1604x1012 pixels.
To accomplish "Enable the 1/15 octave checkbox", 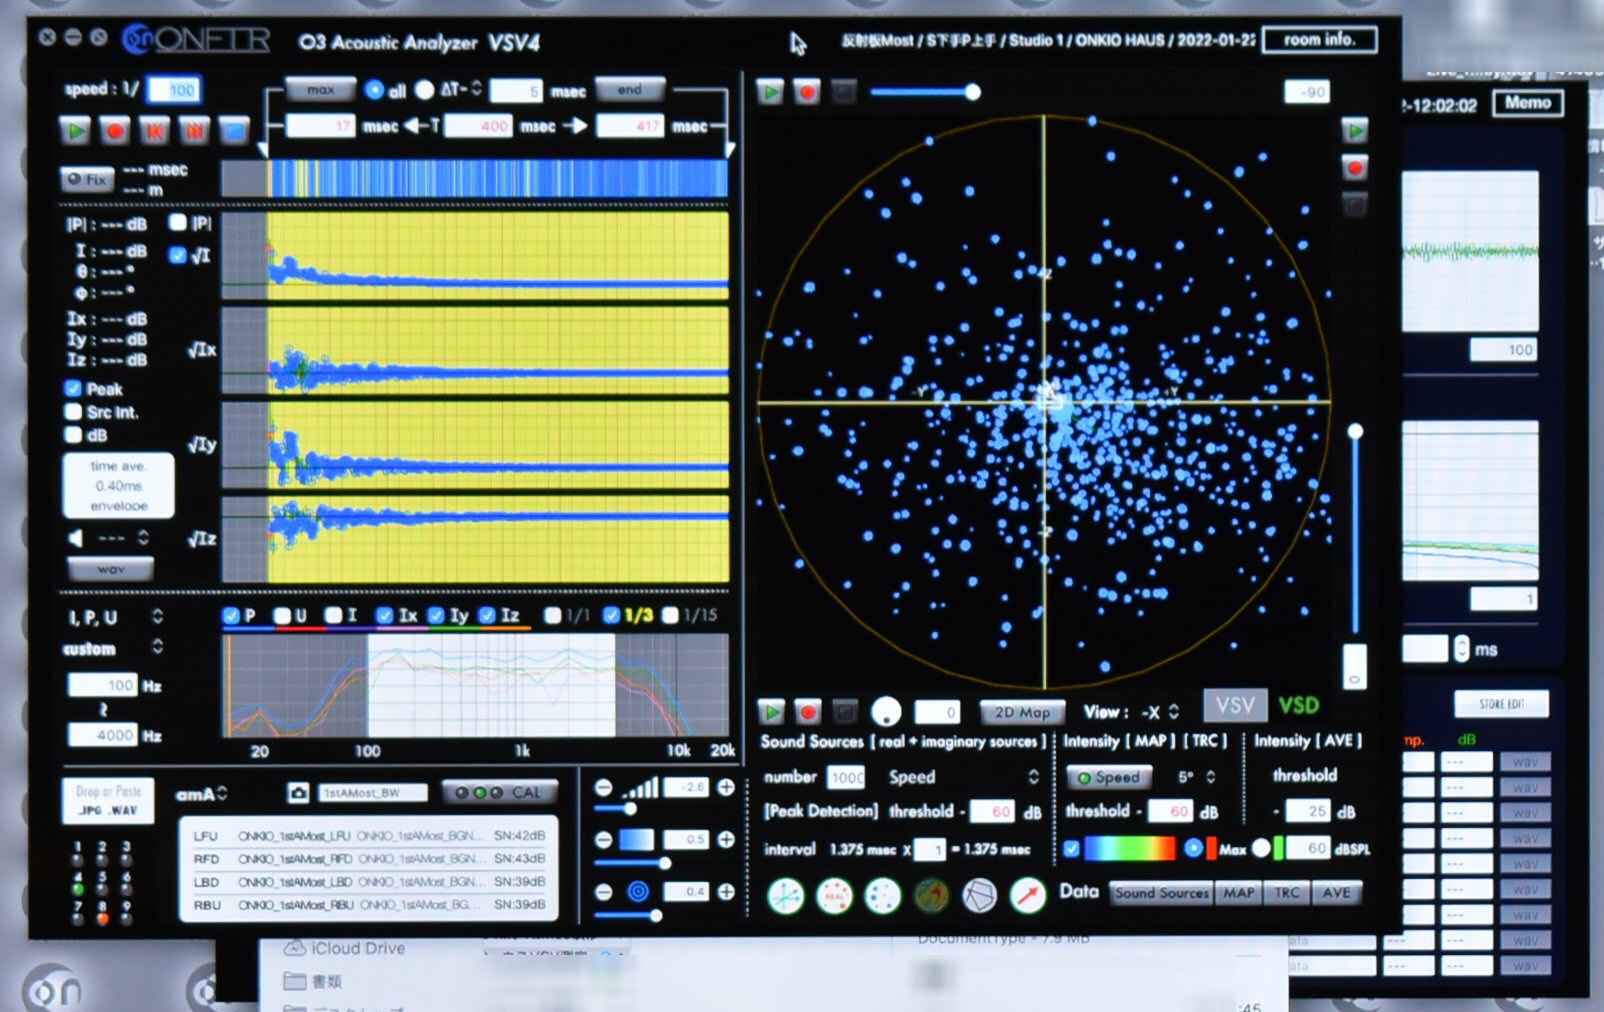I will point(670,615).
